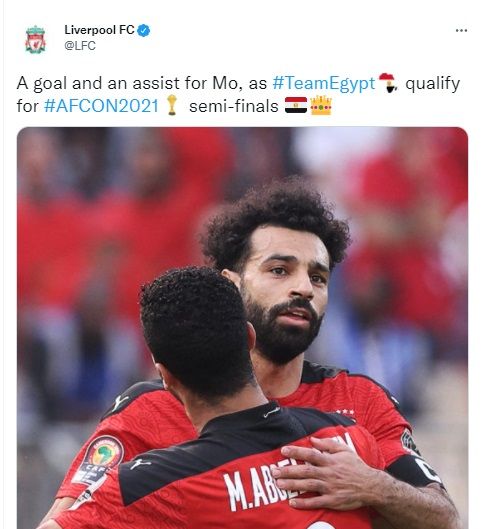This screenshot has width=482, height=529.
Task: Open the Liverpool FC crest avatar
Action: (x=35, y=39)
